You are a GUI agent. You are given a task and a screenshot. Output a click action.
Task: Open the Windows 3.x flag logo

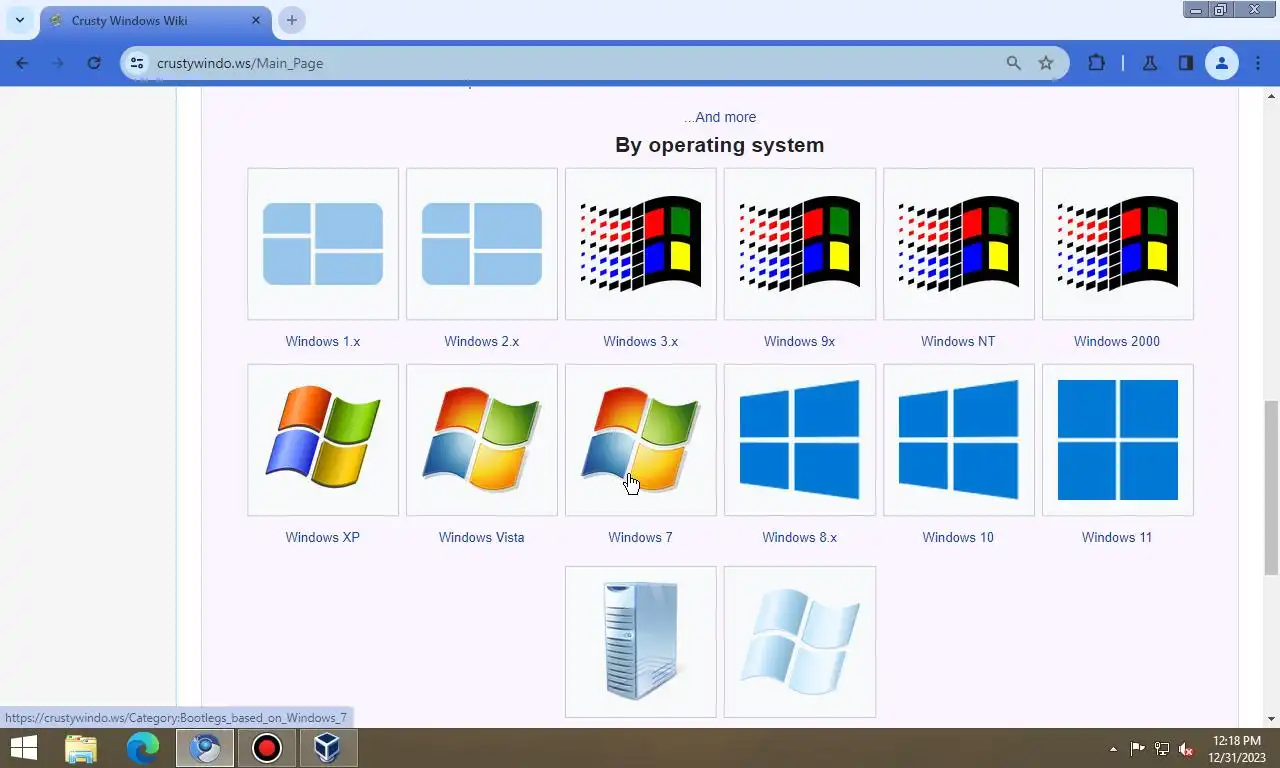(x=641, y=244)
